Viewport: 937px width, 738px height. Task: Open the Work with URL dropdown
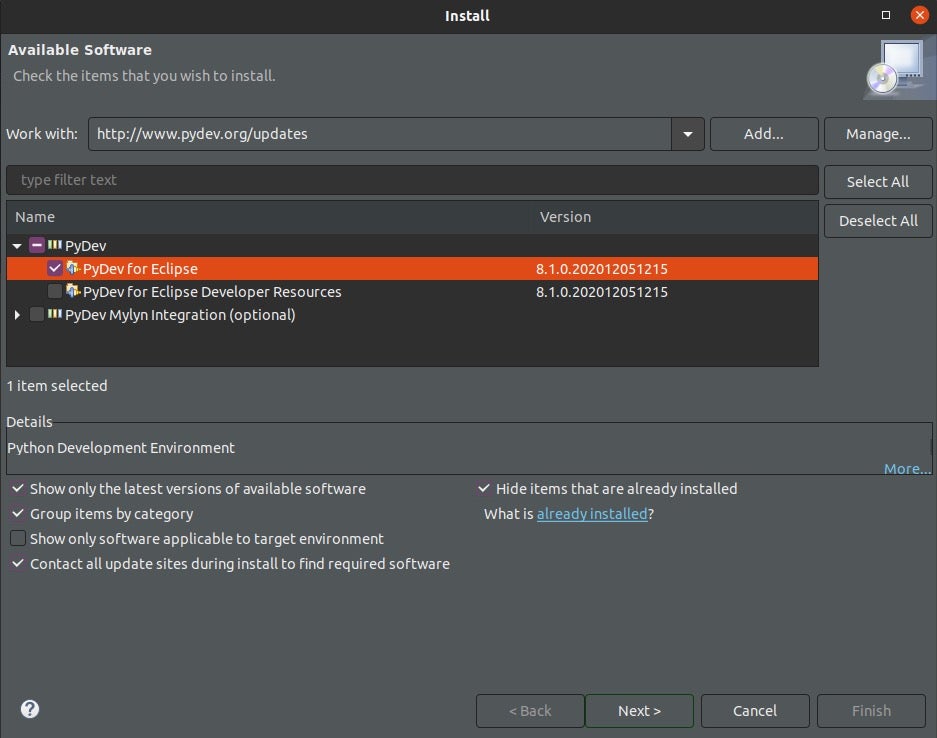(688, 134)
